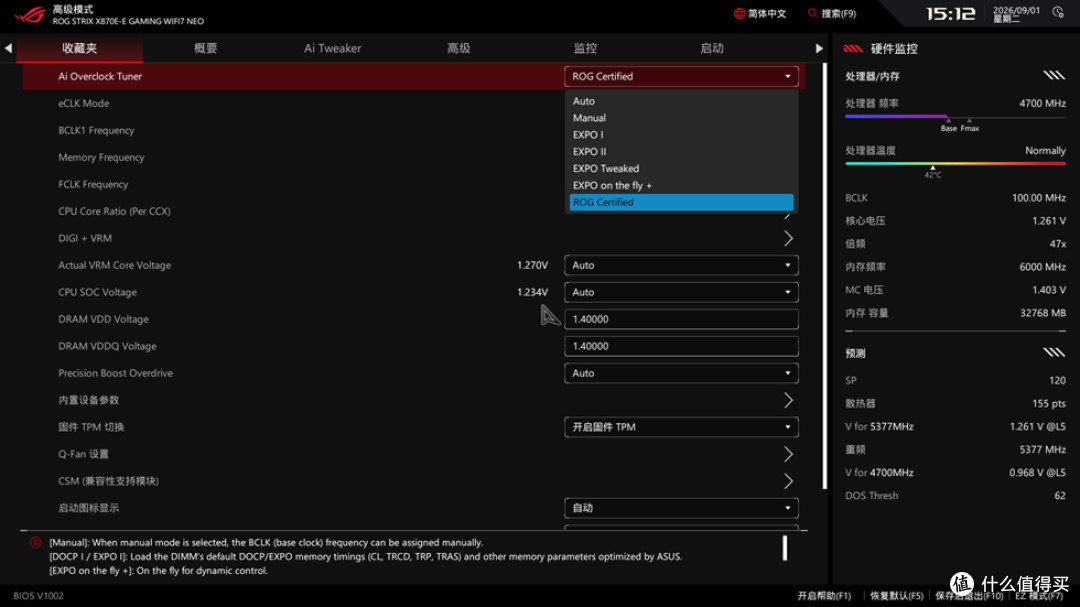Select highlighted ROG Certified option

click(x=681, y=202)
